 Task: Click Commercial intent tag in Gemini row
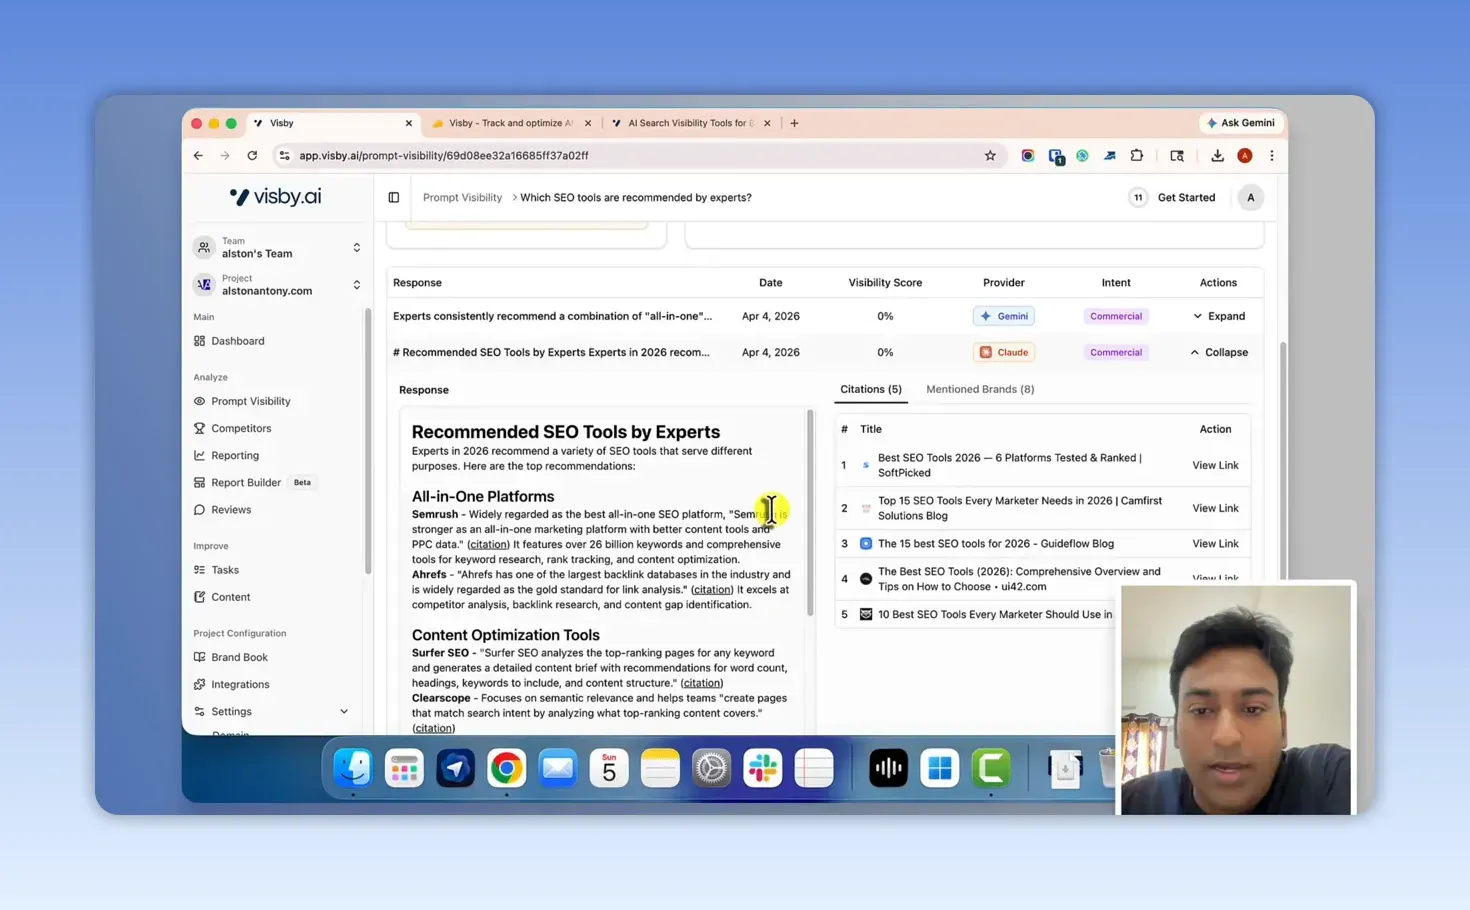point(1116,316)
